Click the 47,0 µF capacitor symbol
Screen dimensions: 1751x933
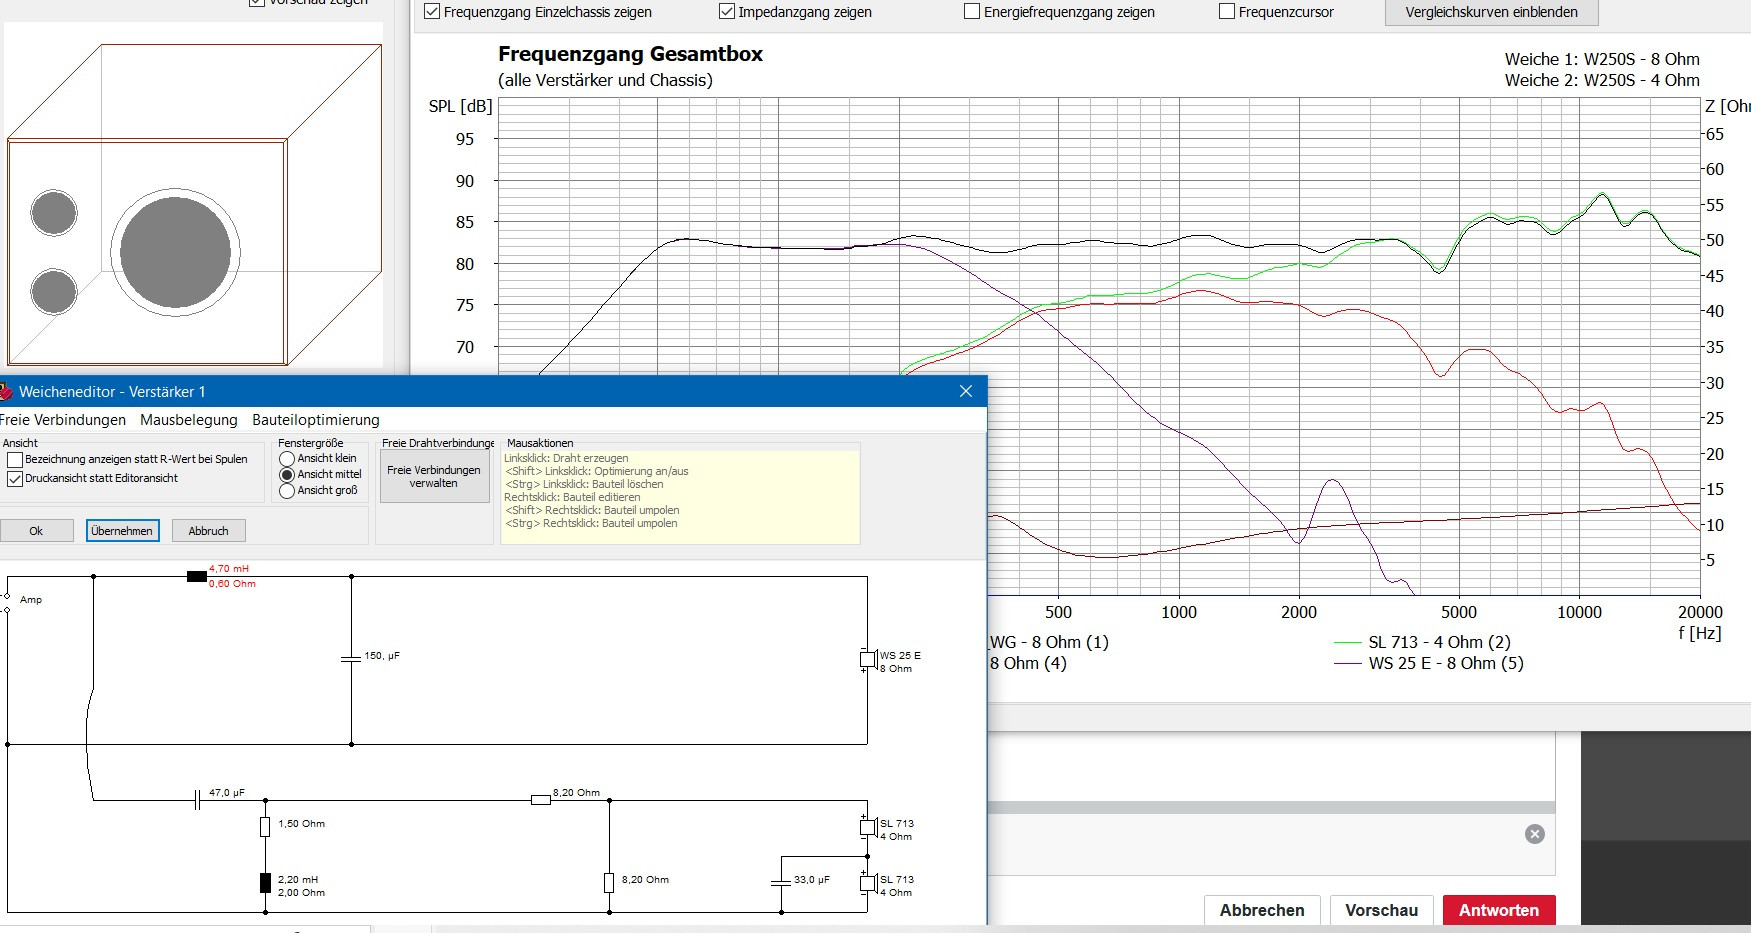tap(197, 800)
